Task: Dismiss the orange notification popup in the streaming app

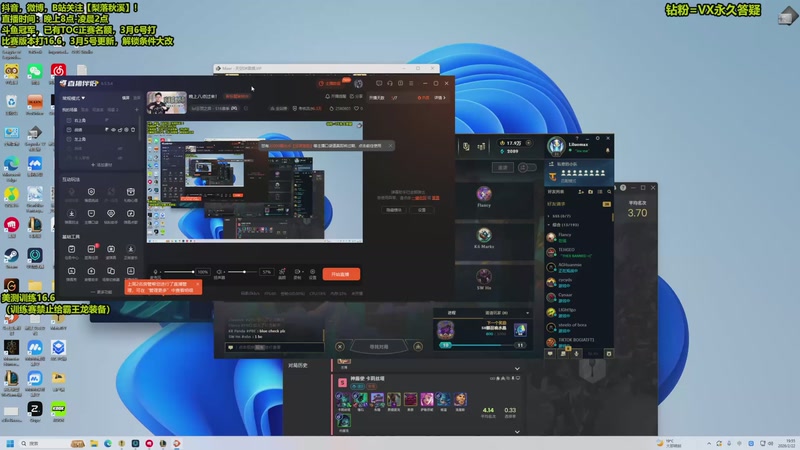Action: click(197, 284)
